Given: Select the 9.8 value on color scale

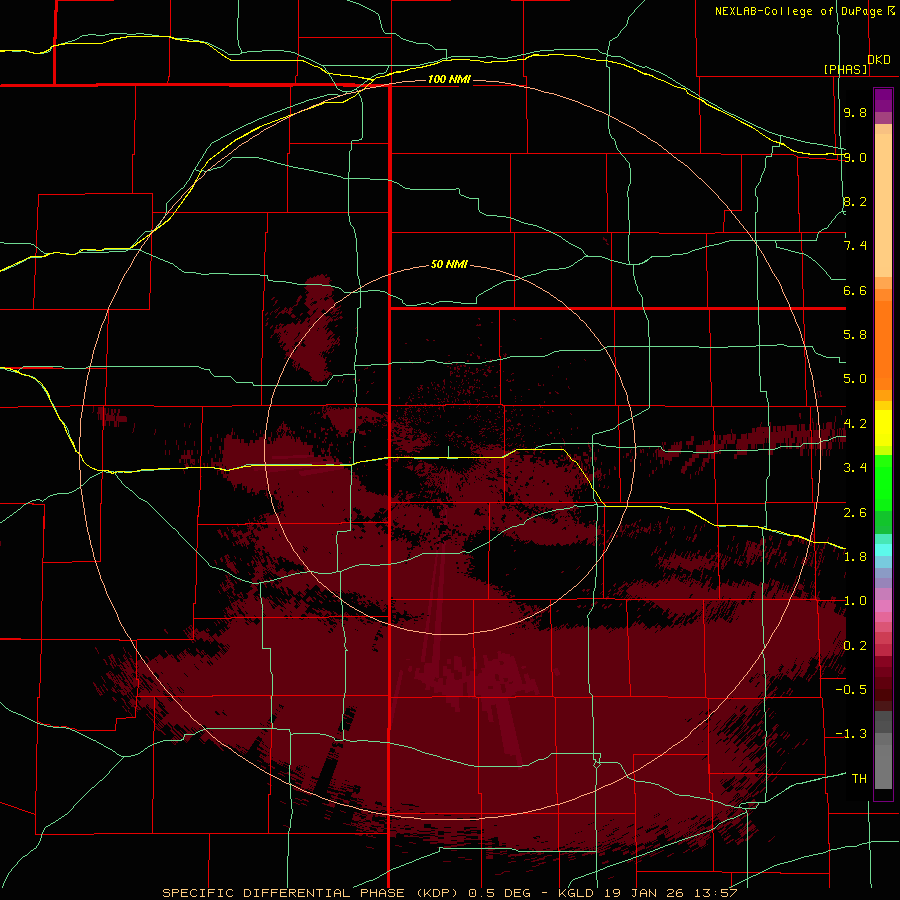Looking at the screenshot, I should [855, 112].
